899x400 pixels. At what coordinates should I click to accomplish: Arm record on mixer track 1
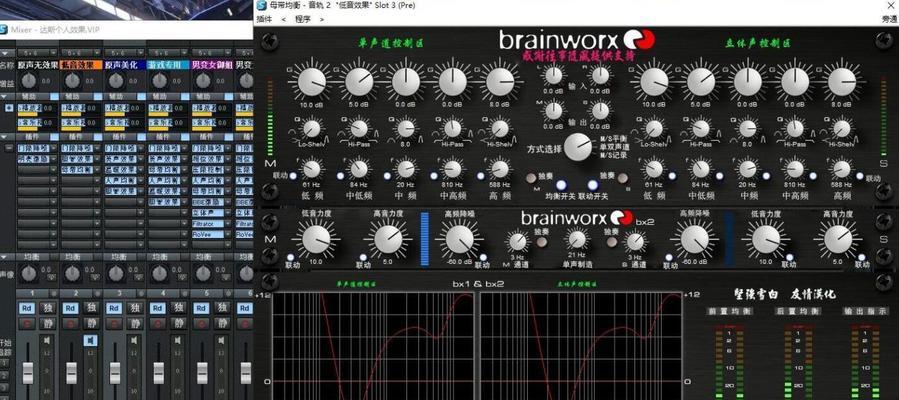[26, 323]
